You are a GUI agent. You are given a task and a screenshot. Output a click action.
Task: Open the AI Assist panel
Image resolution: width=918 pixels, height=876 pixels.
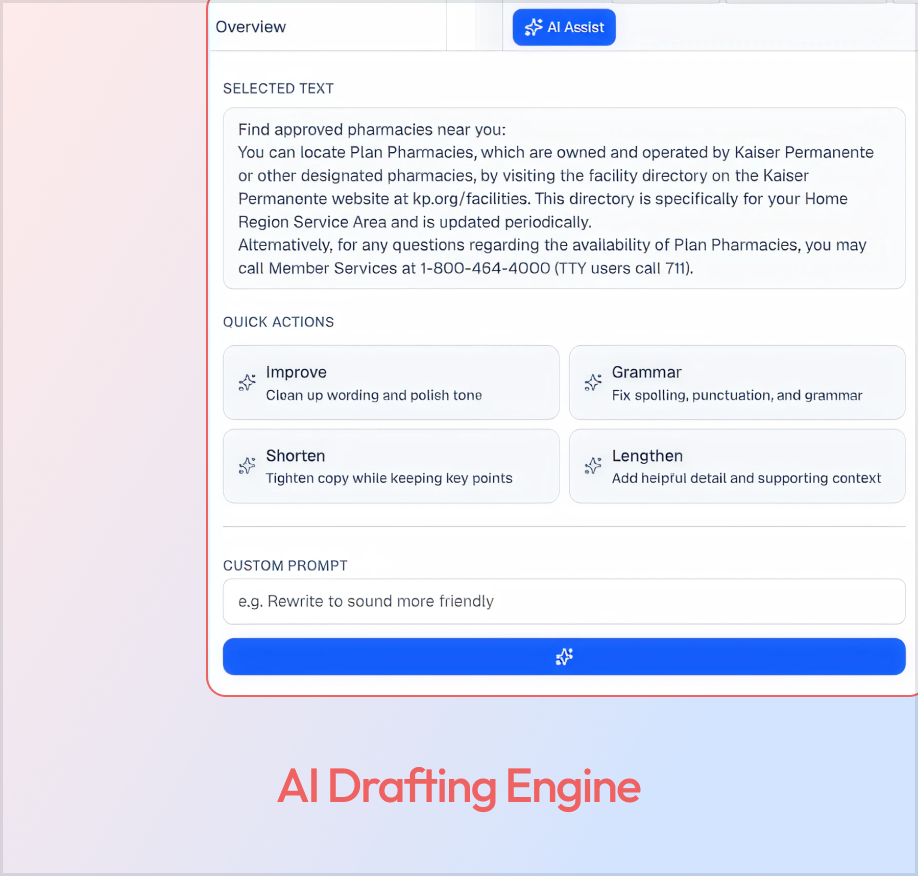[x=563, y=27]
